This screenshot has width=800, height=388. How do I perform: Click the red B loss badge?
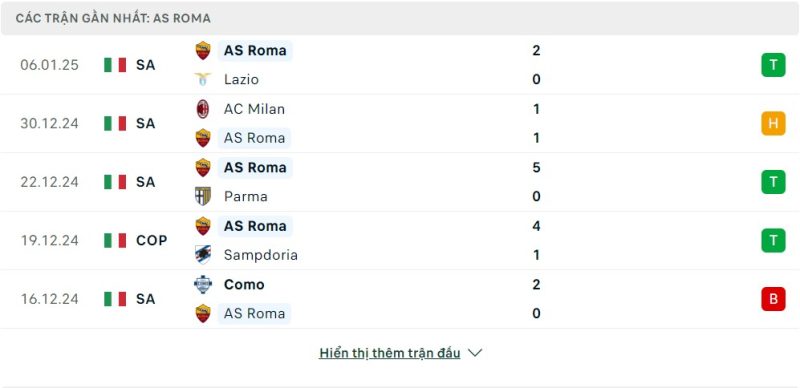pyautogui.click(x=773, y=299)
